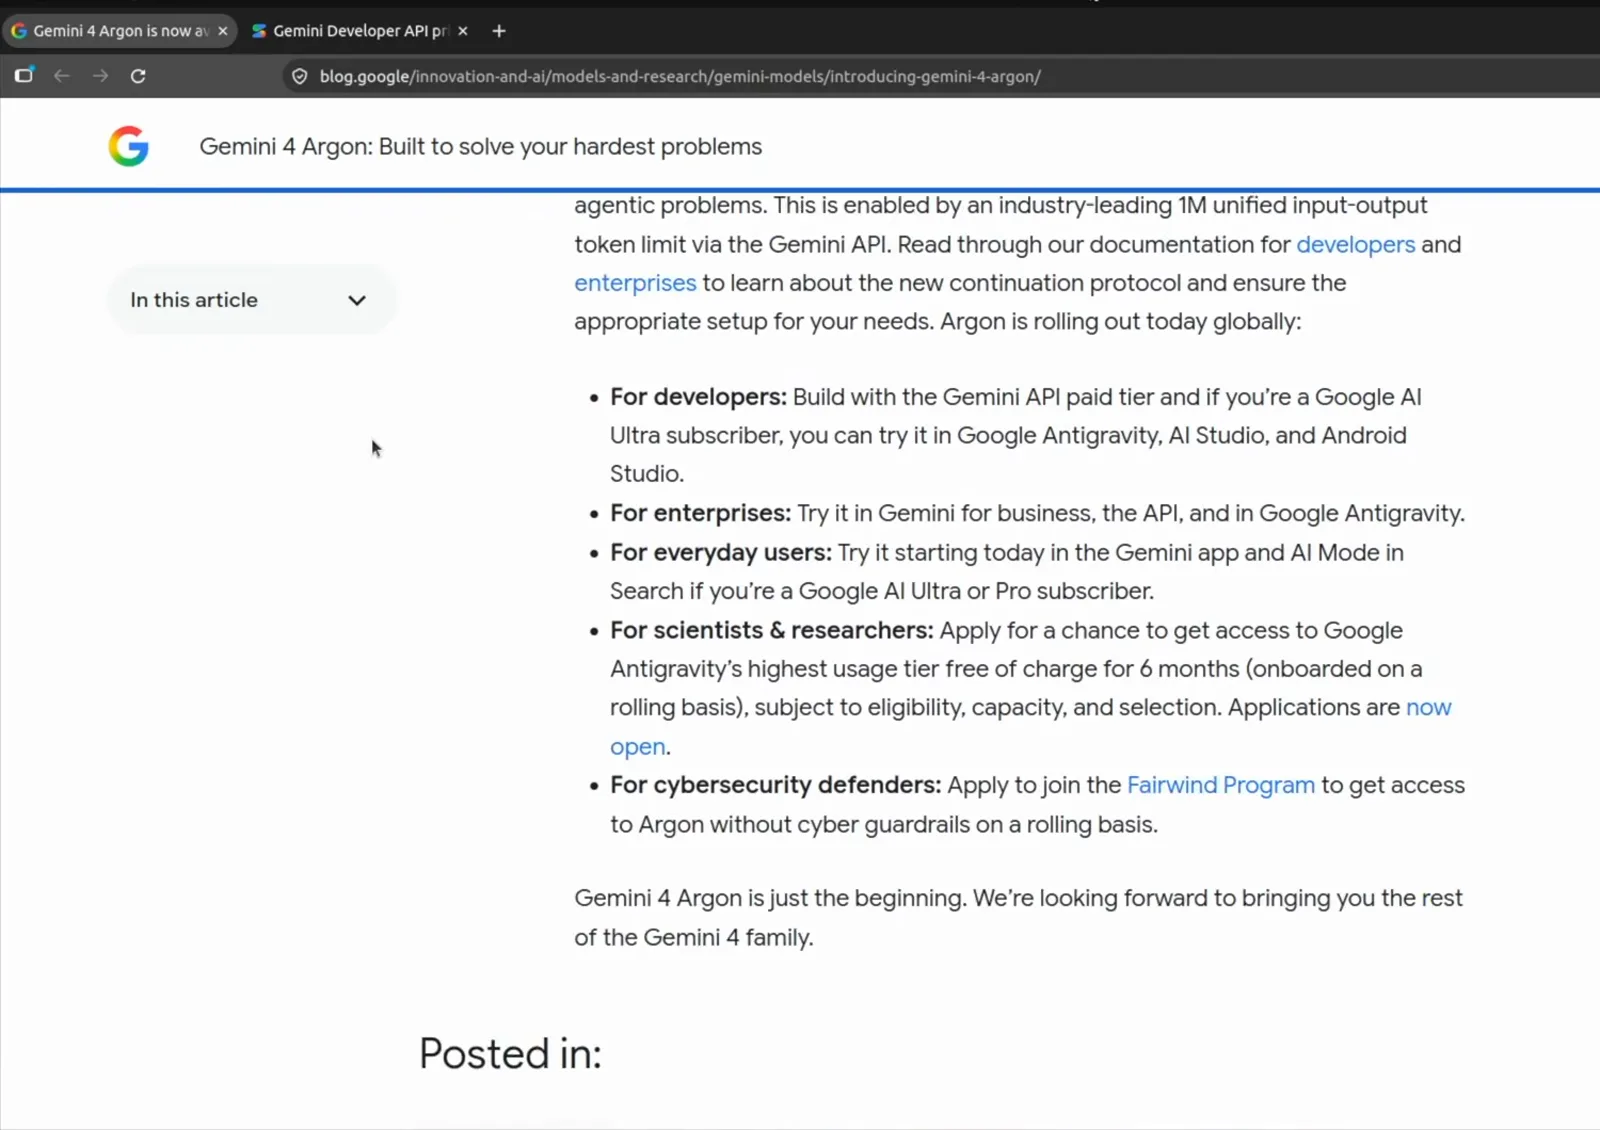
Task: Click the 'For developers:' bold label
Action: 698,397
